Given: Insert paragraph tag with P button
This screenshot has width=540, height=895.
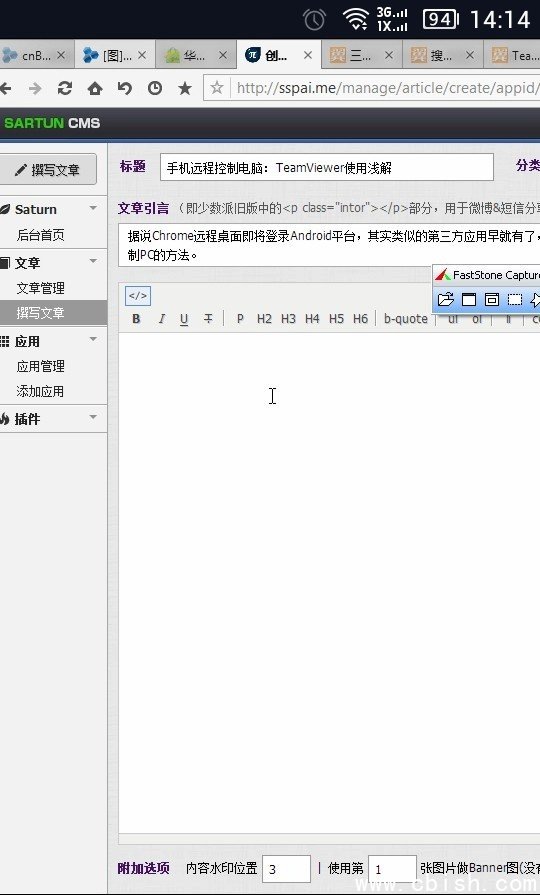Looking at the screenshot, I should 240,319.
